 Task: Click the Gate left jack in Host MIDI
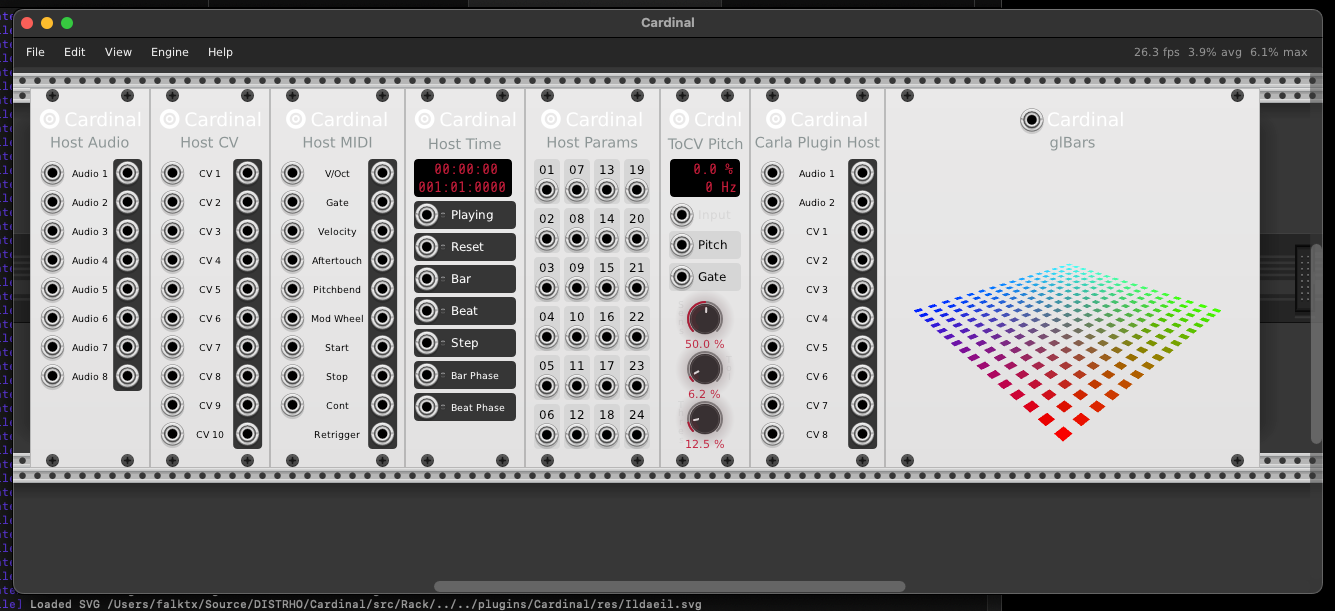click(x=292, y=202)
